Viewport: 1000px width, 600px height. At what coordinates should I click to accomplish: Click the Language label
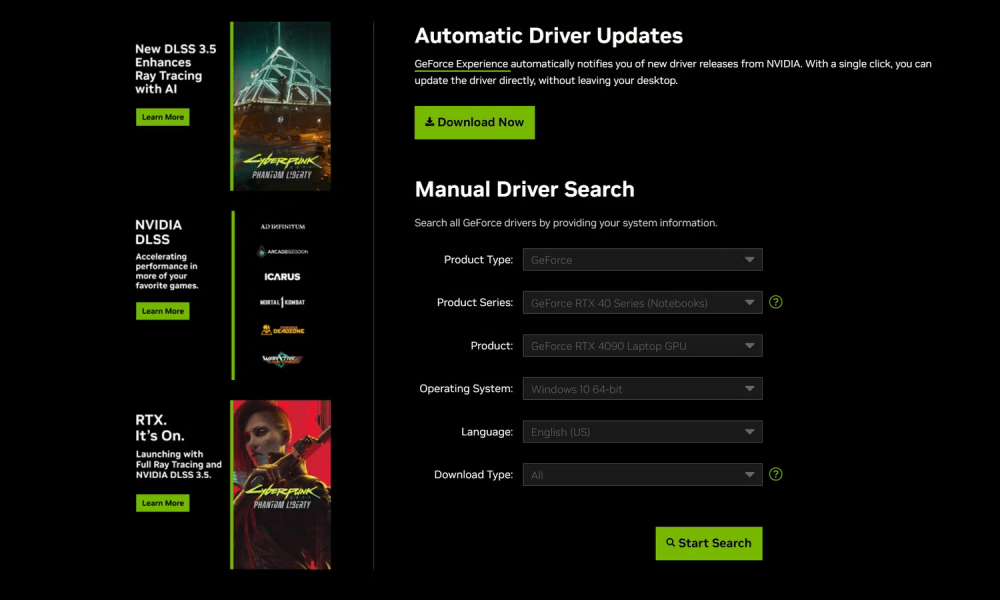point(487,432)
